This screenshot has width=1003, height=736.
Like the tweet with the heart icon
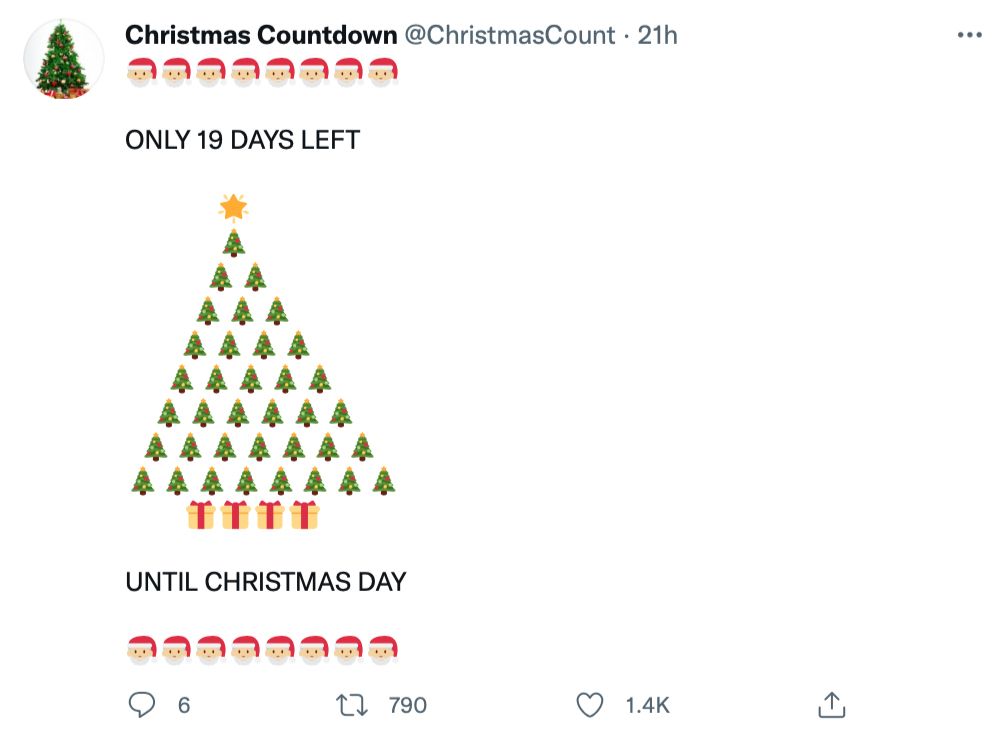(x=590, y=705)
